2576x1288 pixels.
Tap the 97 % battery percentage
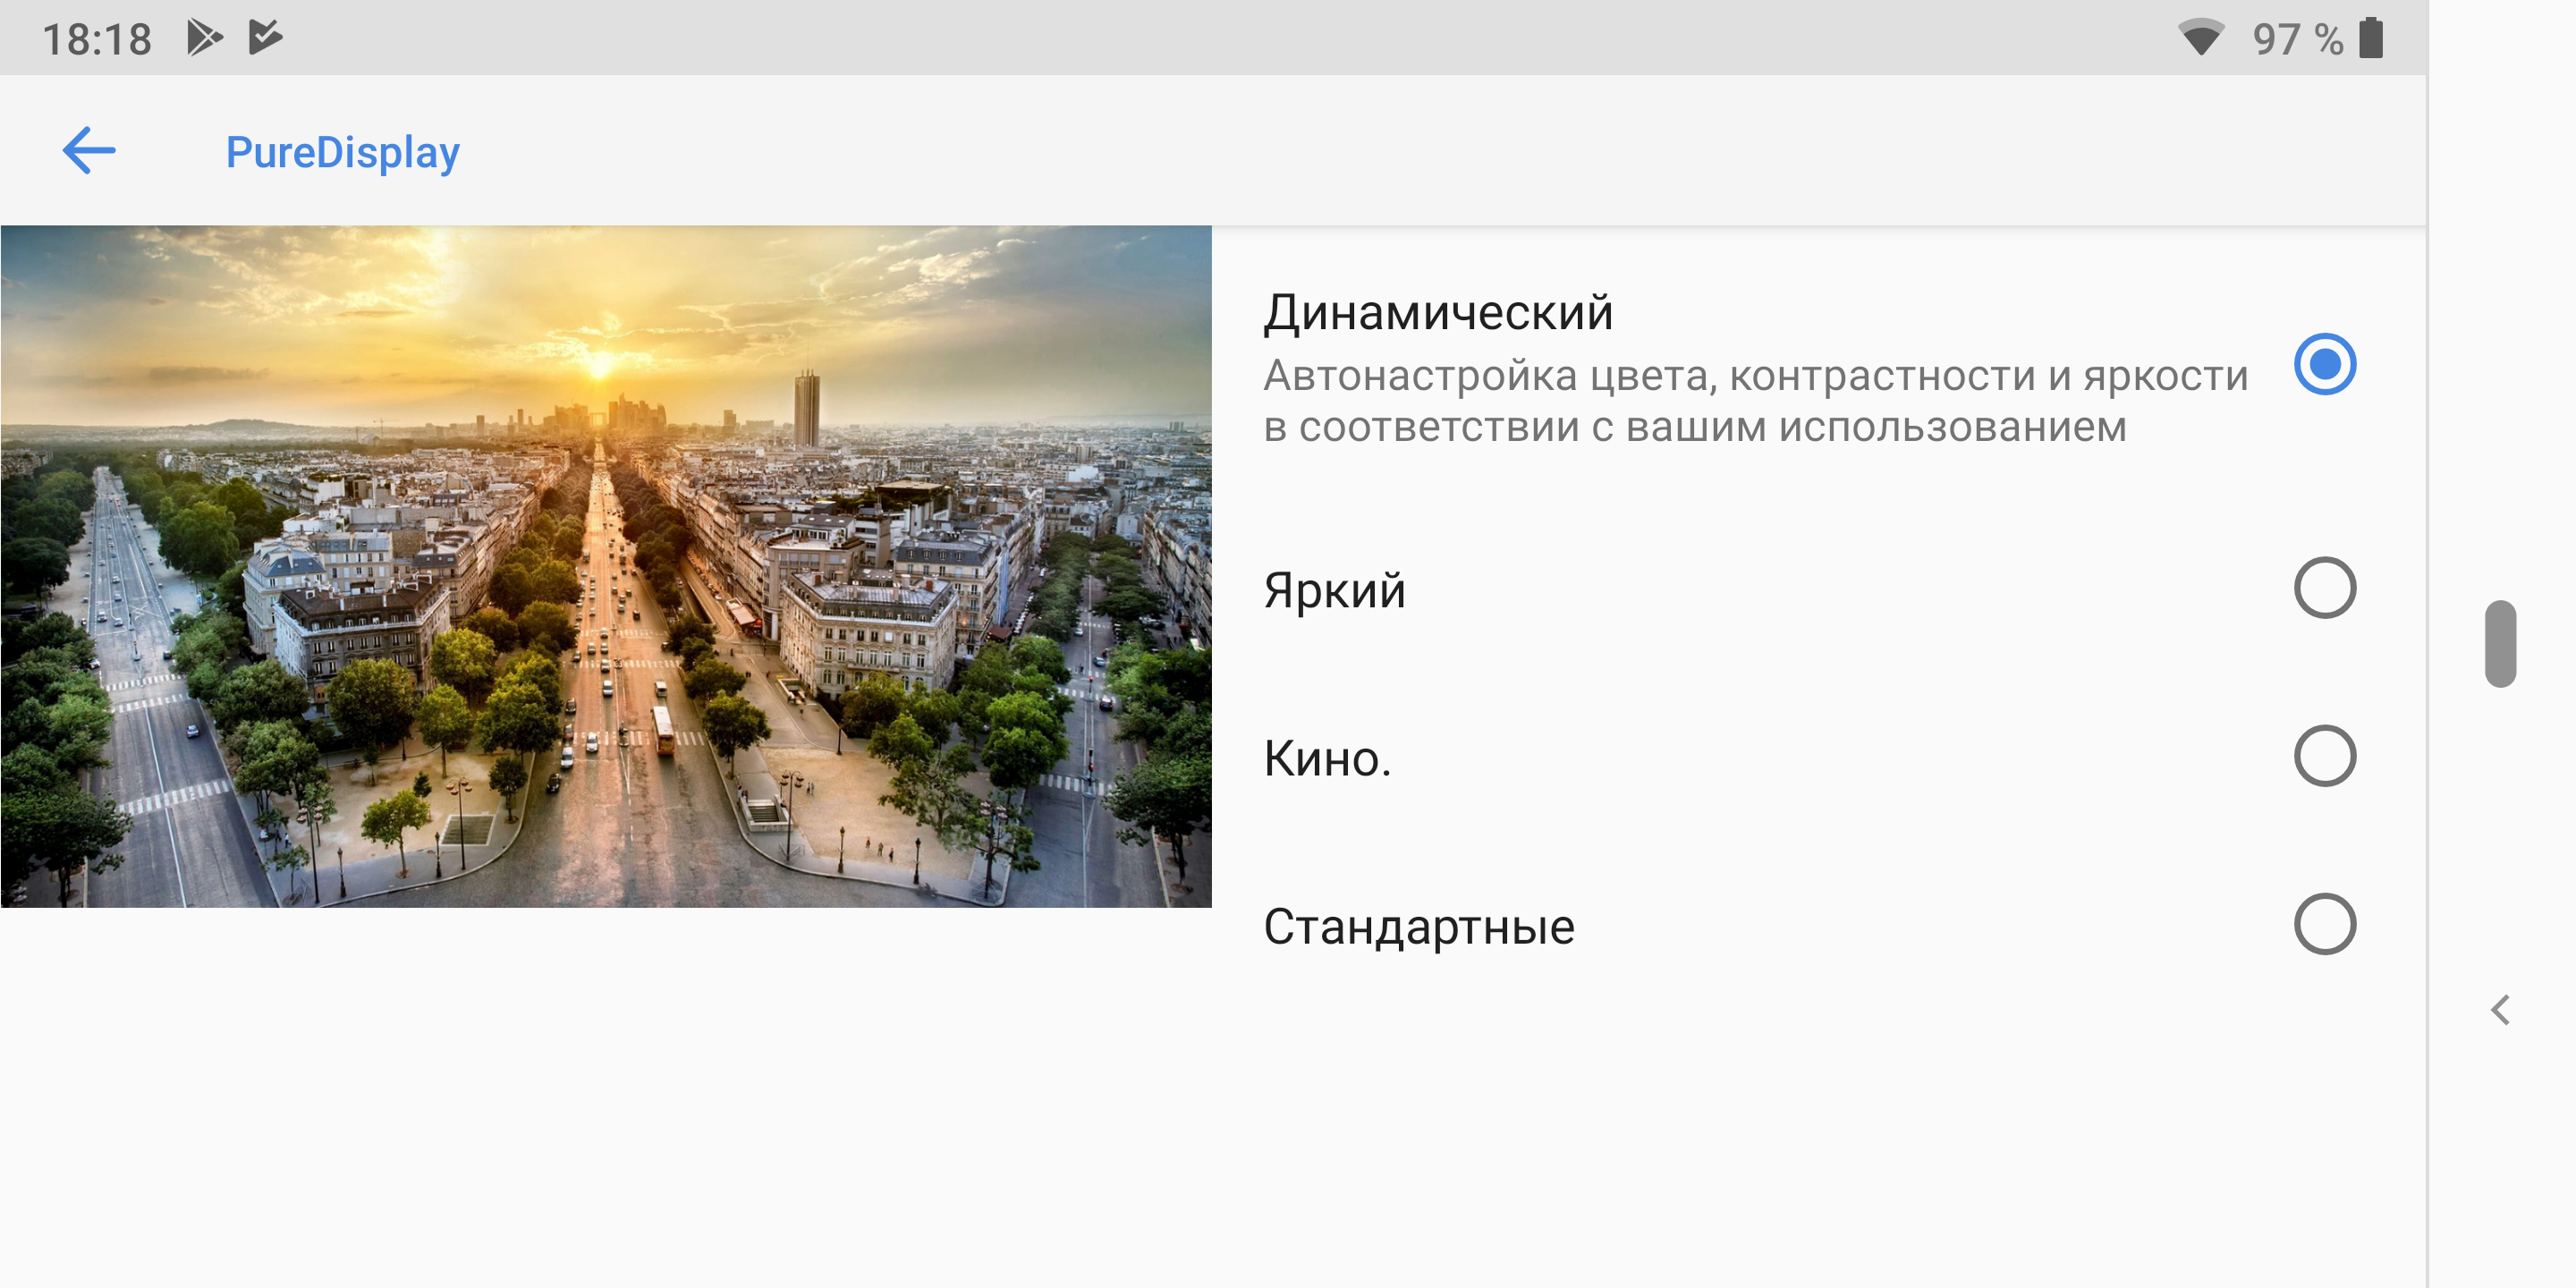click(x=2297, y=40)
